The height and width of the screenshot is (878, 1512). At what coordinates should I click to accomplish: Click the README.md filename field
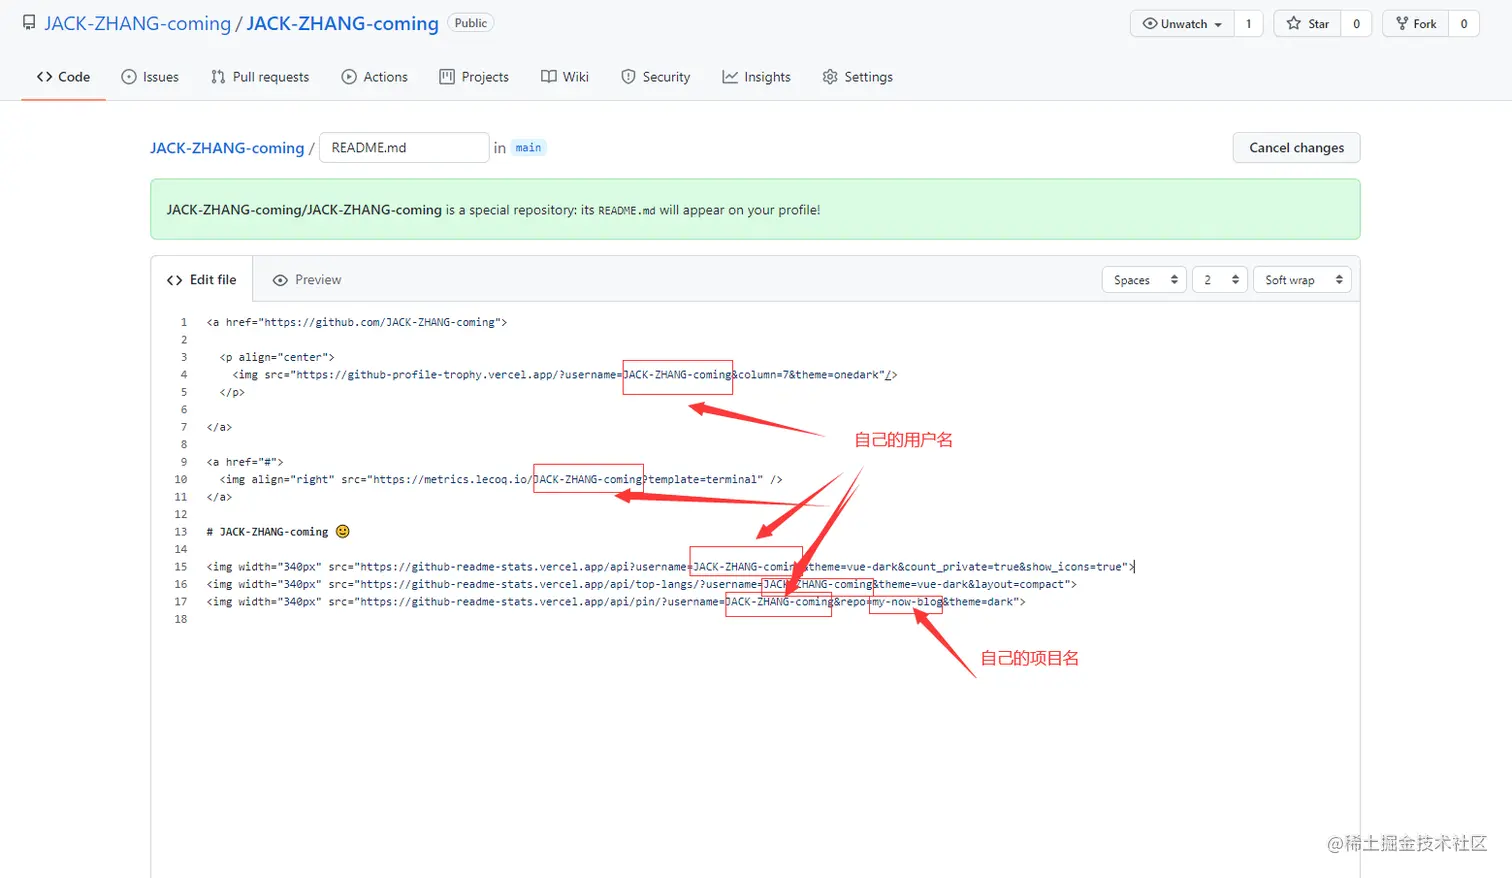(404, 148)
